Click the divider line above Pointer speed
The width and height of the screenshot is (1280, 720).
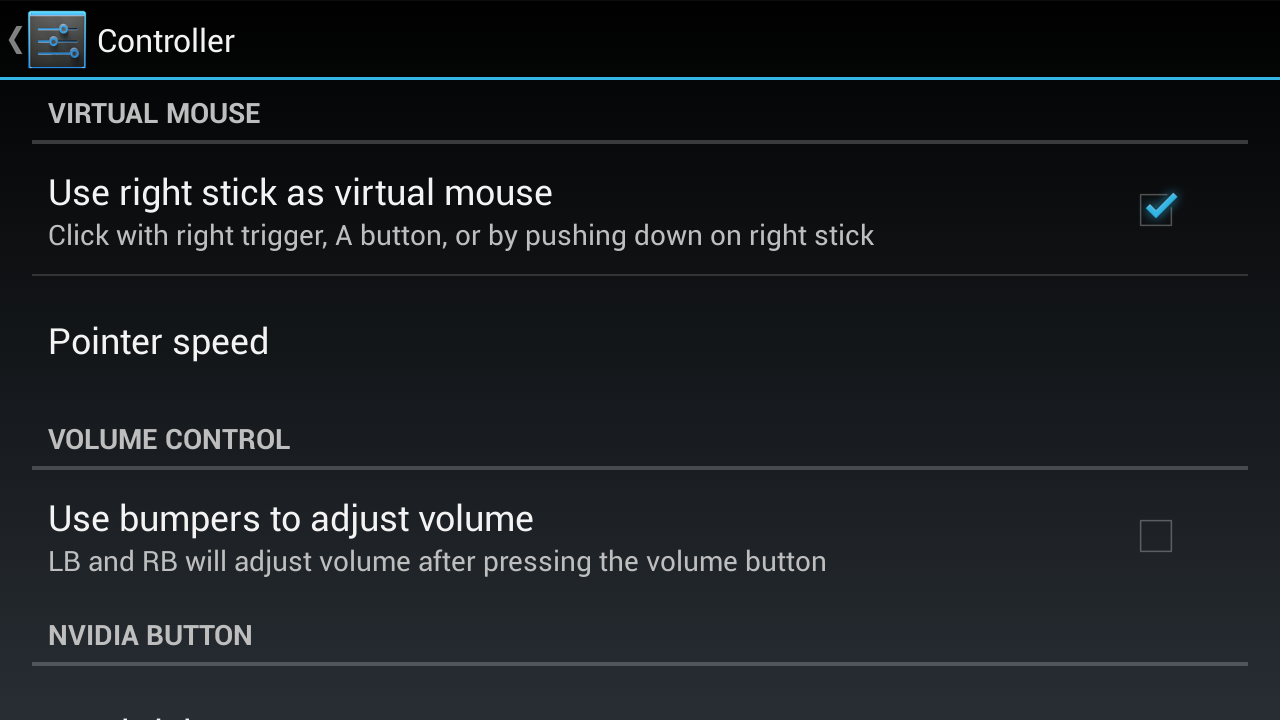640,275
